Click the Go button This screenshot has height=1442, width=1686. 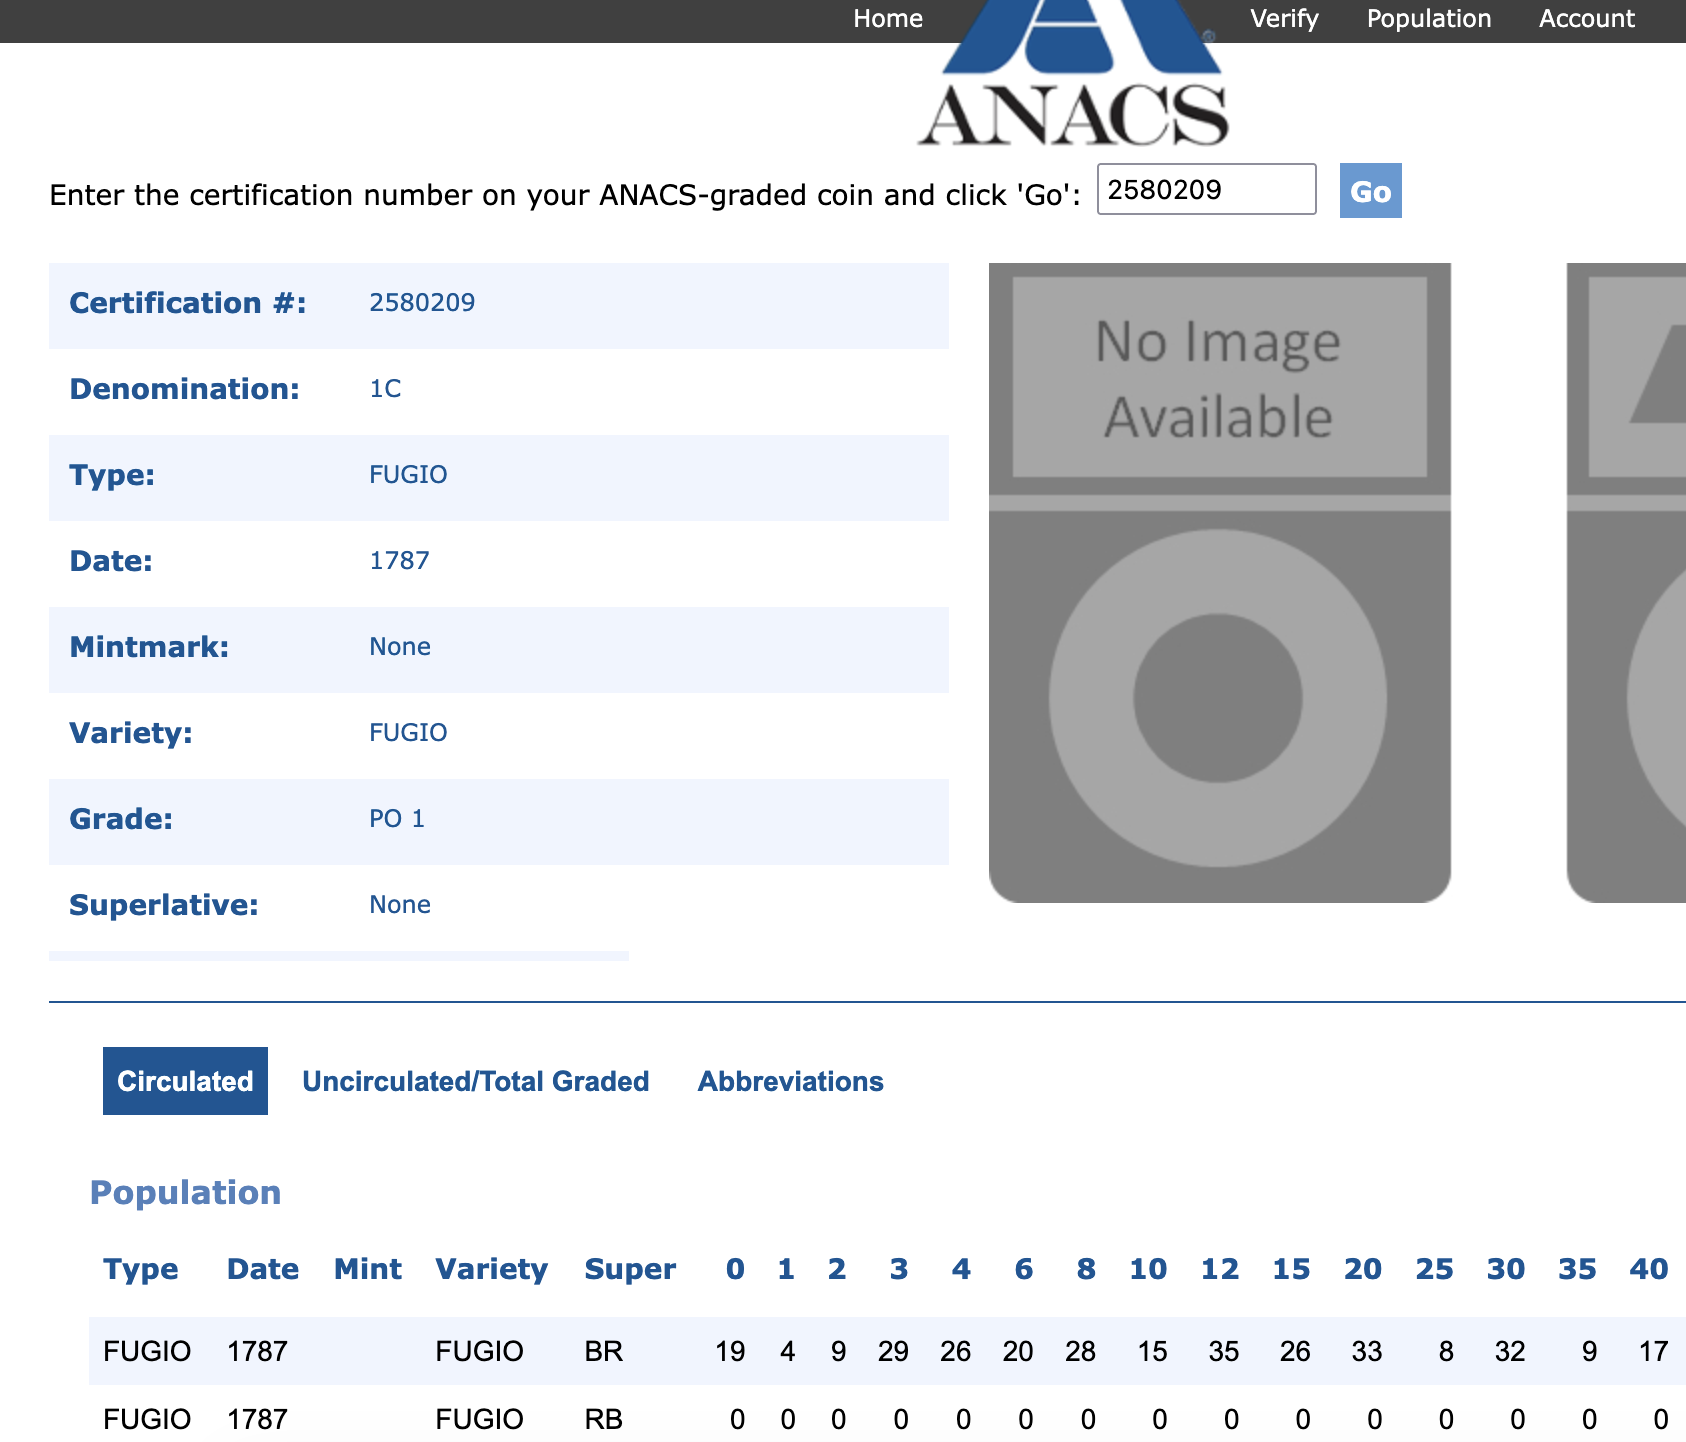[1371, 190]
